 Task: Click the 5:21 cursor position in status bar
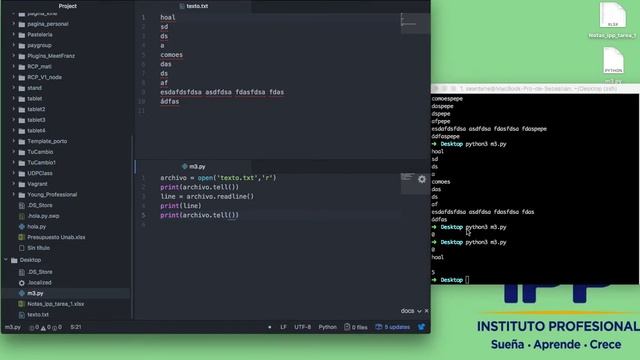tap(76, 327)
